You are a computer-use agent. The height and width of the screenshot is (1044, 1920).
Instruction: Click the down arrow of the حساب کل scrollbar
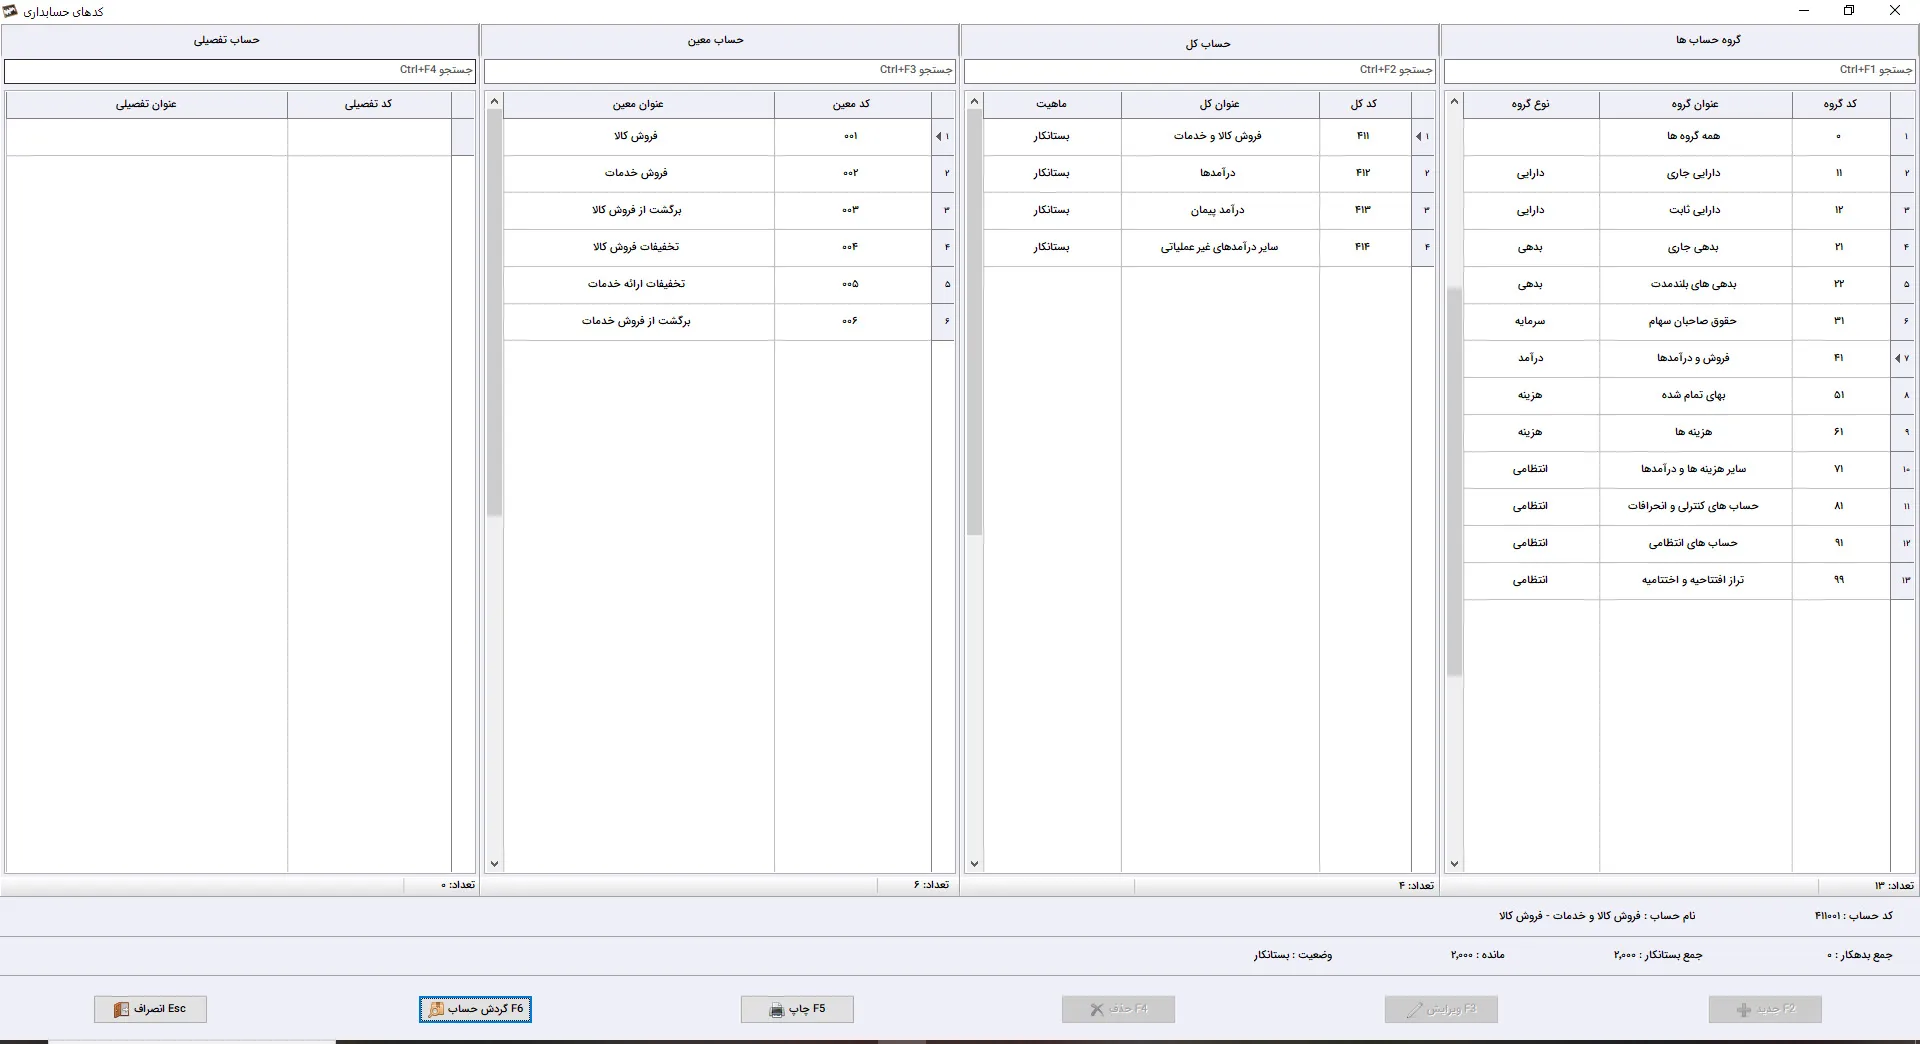pos(974,864)
